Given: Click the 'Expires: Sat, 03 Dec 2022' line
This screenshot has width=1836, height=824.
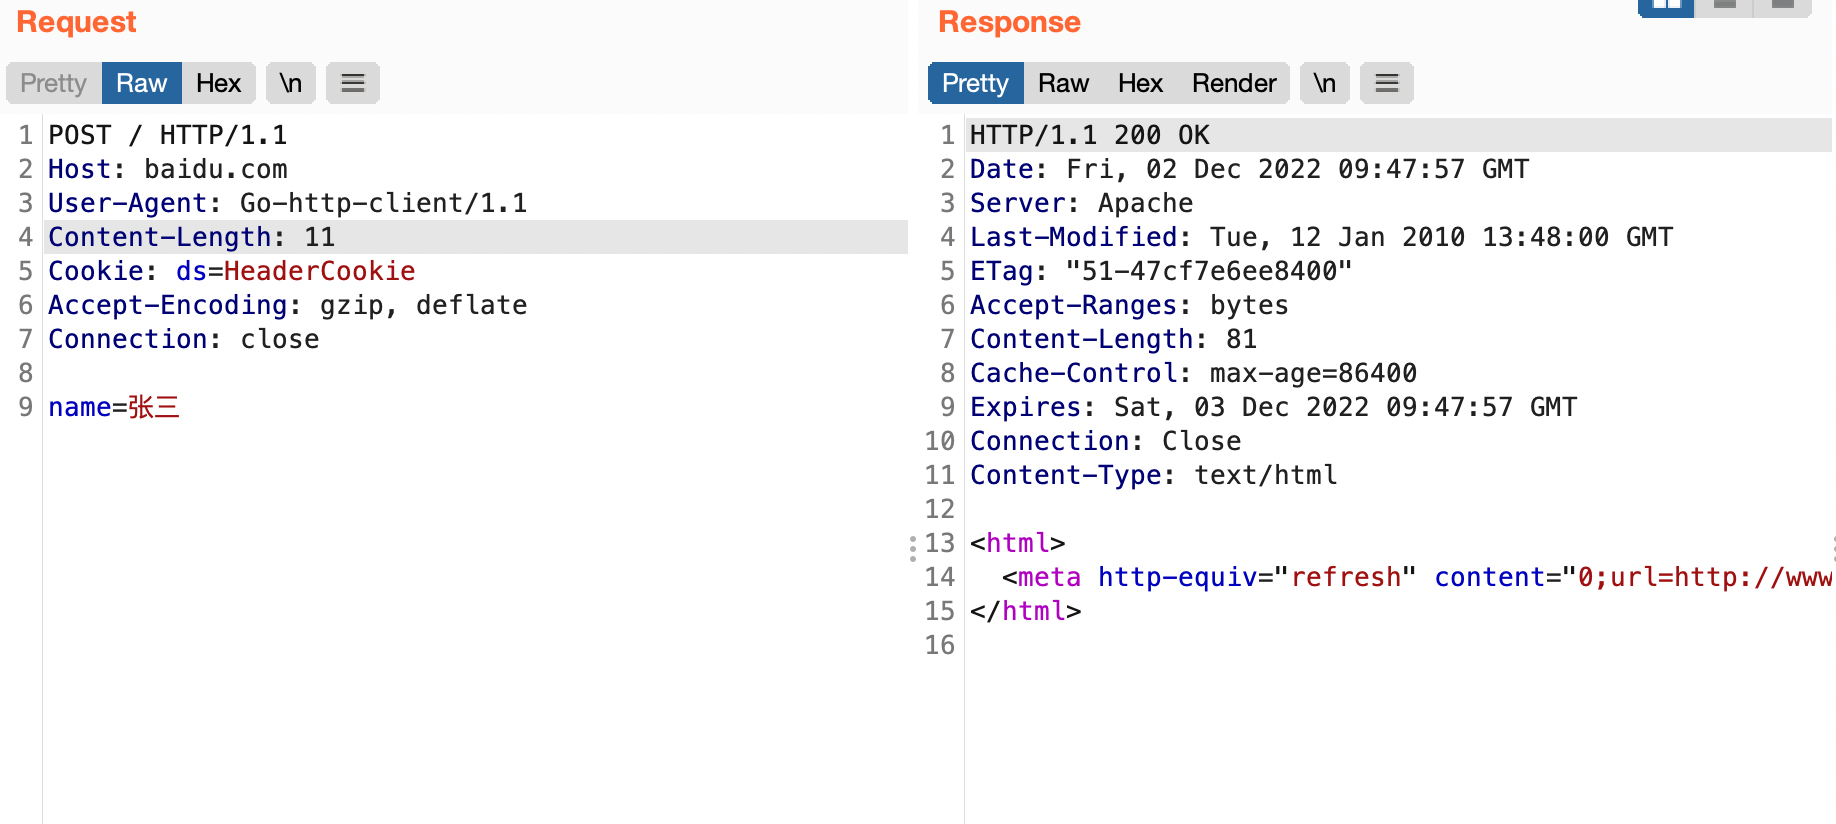Looking at the screenshot, I should (1274, 407).
